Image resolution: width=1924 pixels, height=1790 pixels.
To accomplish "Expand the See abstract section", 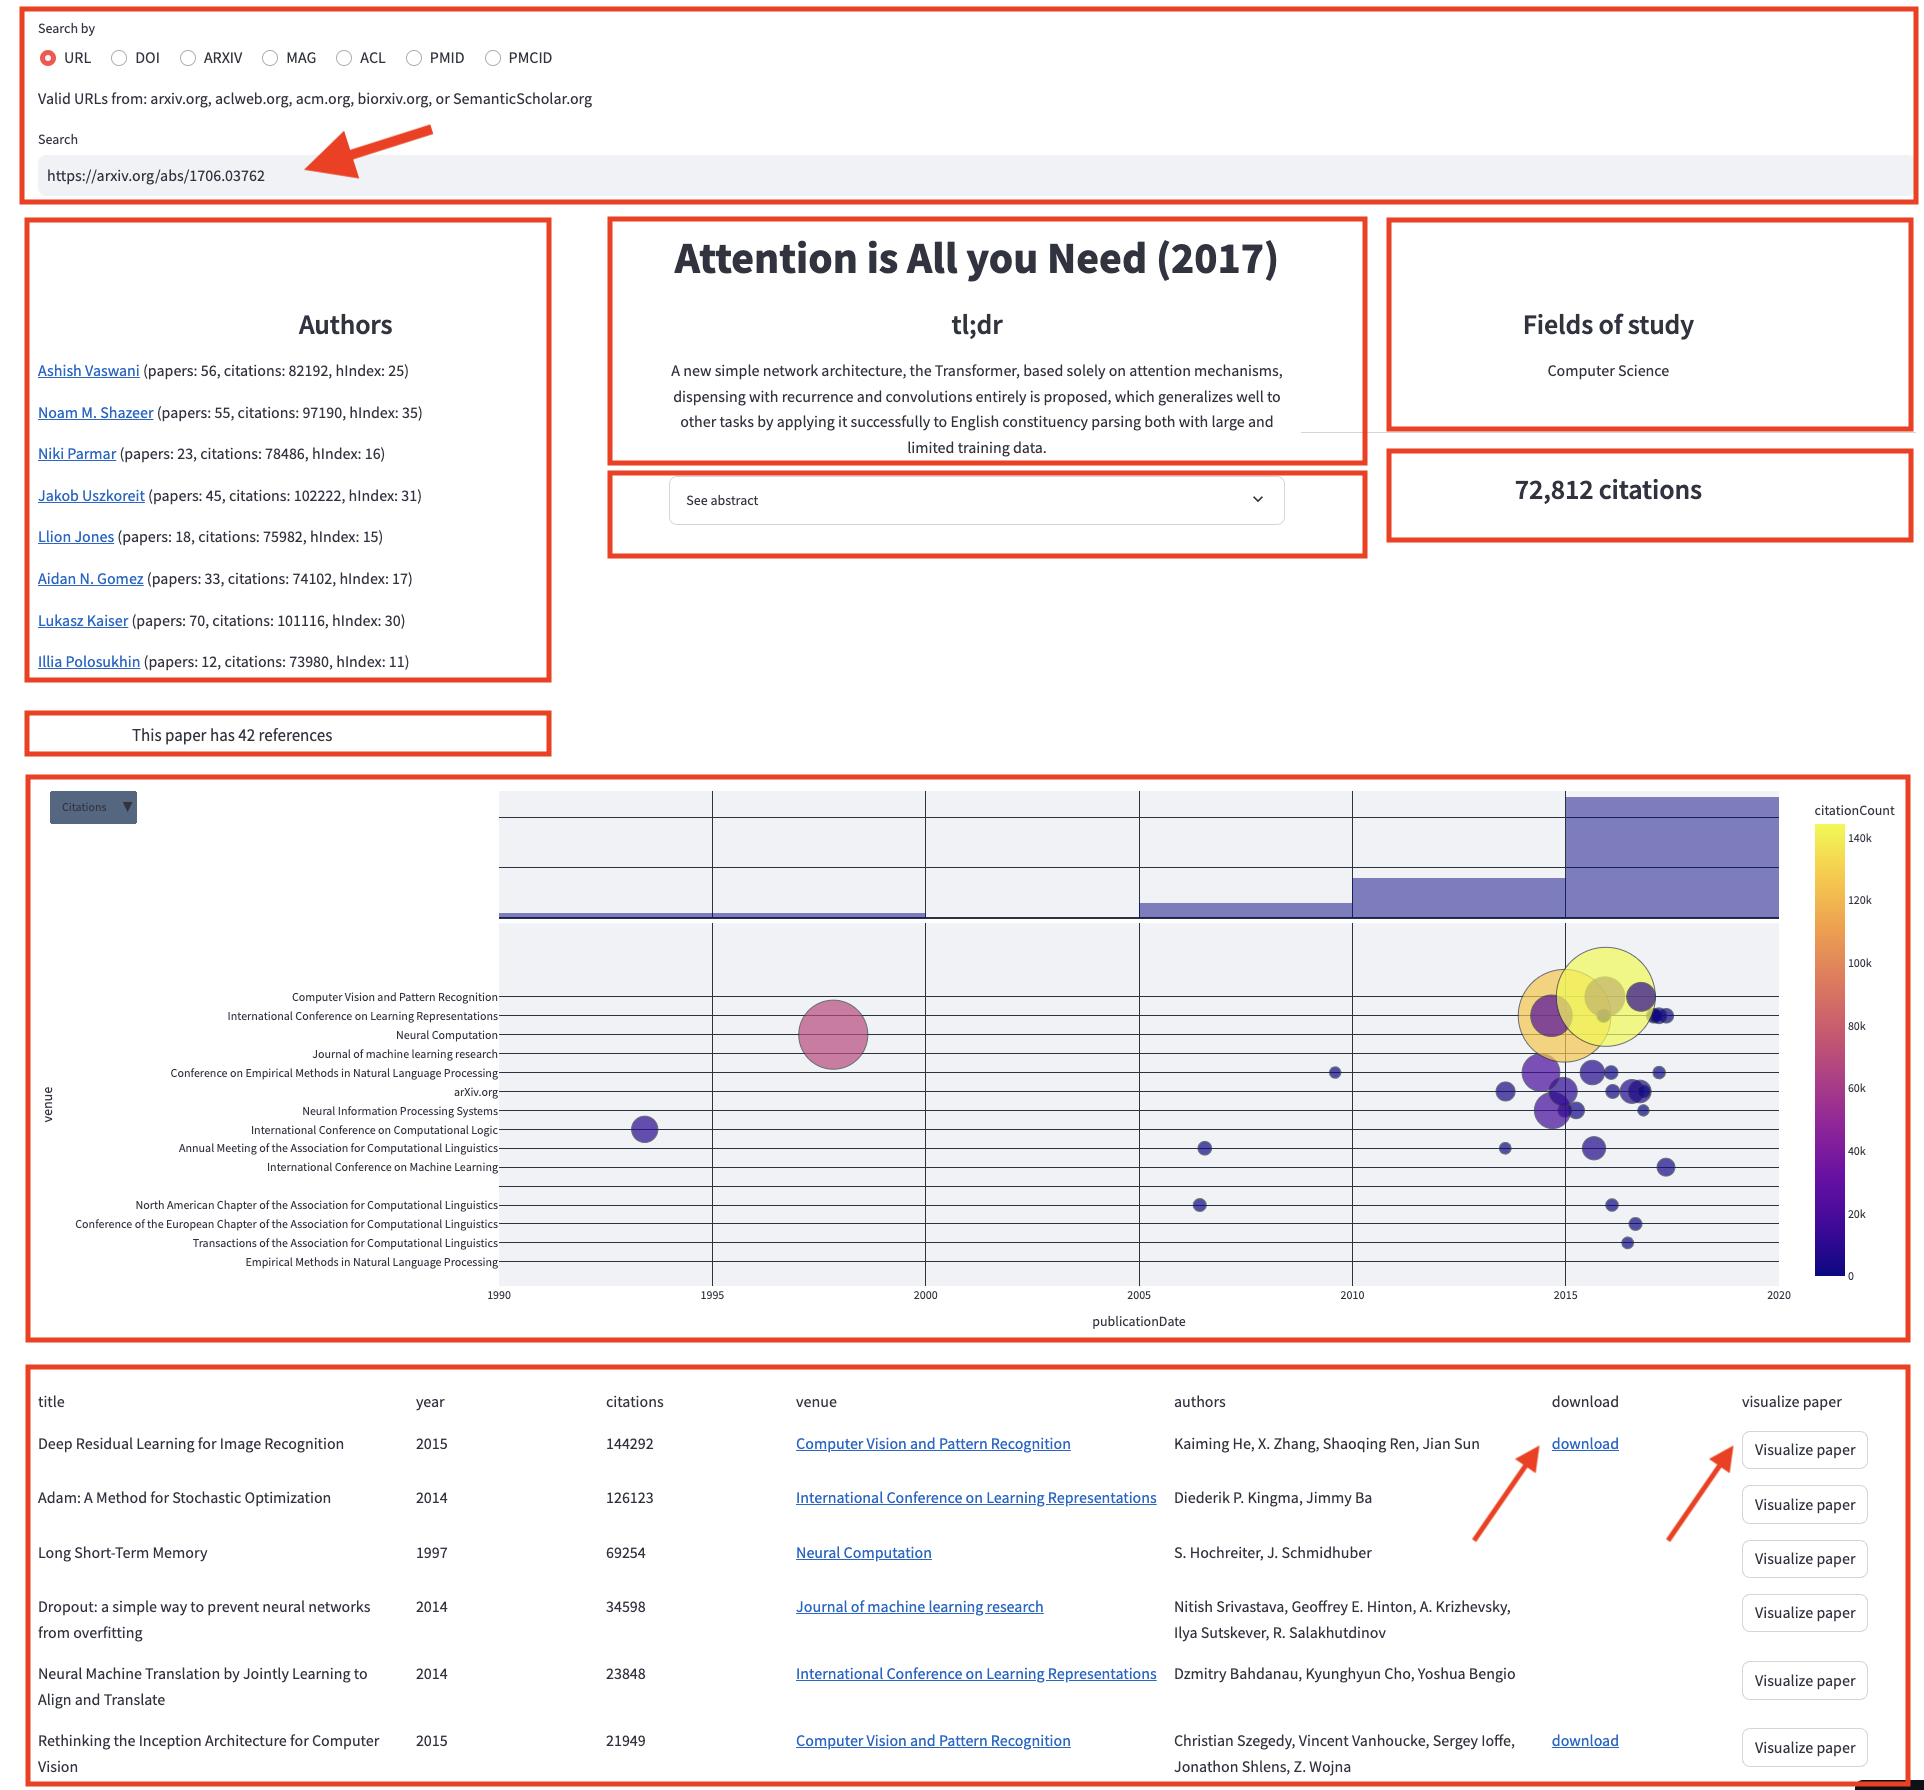I will [x=975, y=500].
